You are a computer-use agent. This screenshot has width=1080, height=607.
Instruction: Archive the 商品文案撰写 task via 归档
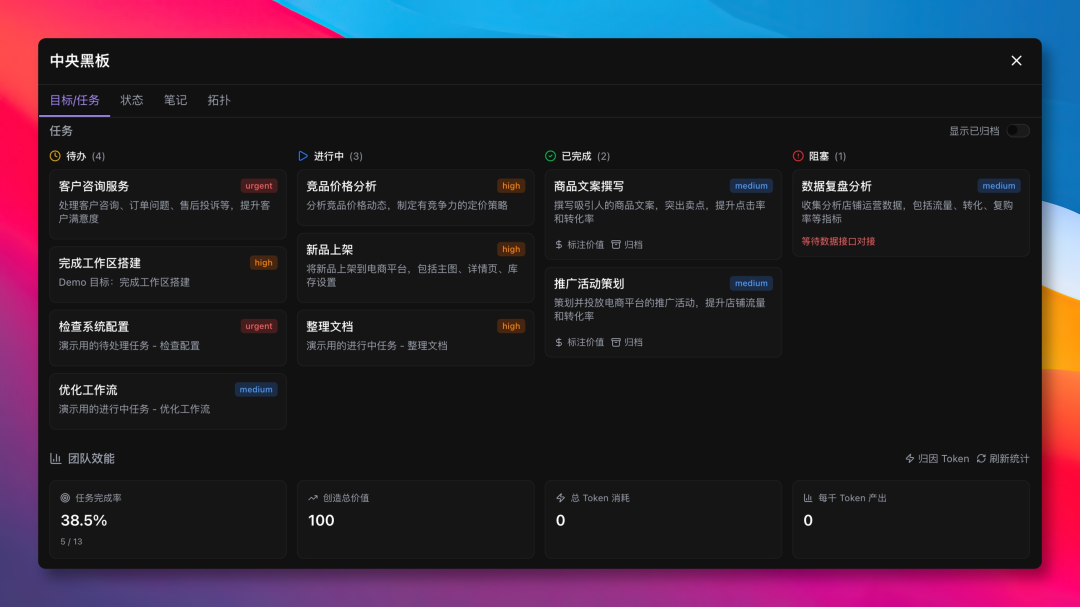click(627, 244)
